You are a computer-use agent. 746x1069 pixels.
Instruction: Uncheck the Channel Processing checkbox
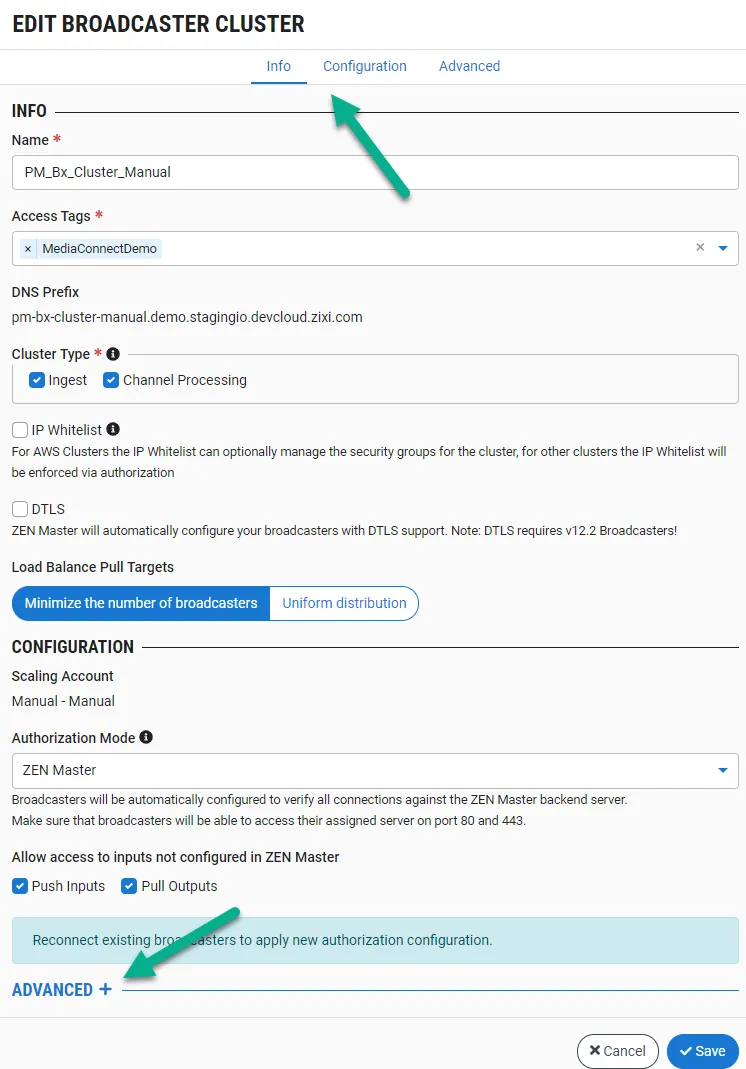click(111, 380)
